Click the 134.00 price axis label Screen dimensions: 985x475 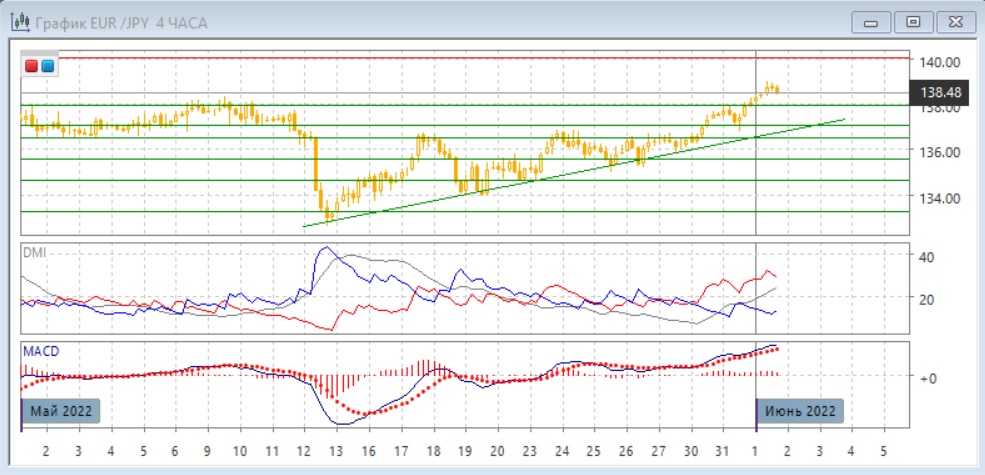pyautogui.click(x=939, y=198)
